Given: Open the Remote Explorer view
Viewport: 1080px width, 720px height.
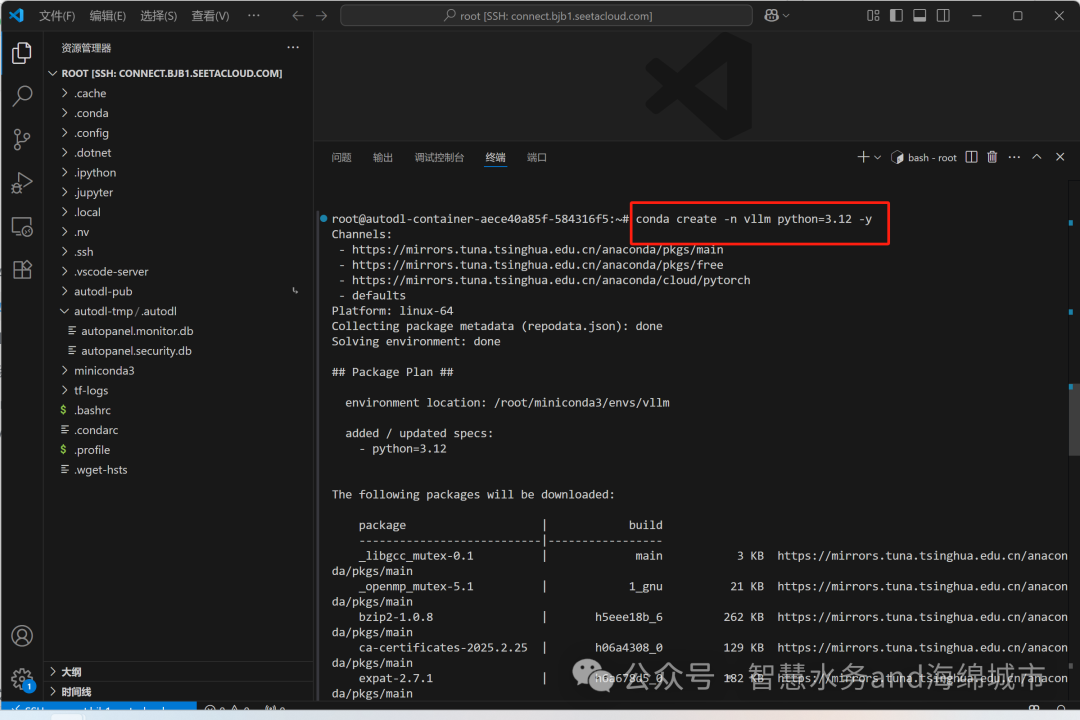Looking at the screenshot, I should (22, 227).
